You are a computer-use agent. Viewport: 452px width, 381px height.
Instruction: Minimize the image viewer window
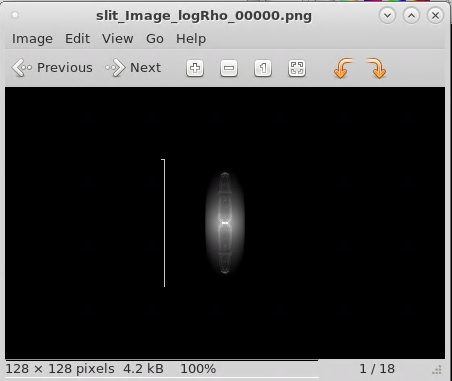tap(387, 16)
